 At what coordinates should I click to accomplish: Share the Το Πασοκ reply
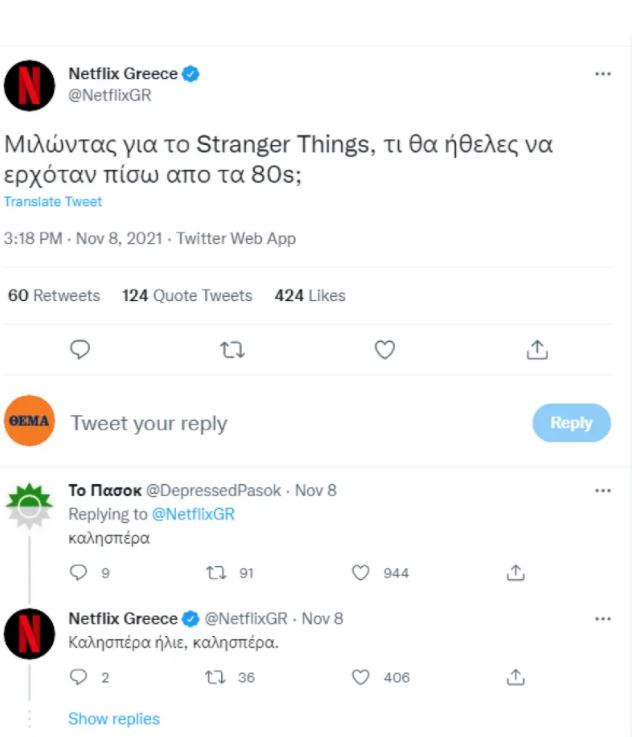pyautogui.click(x=516, y=573)
